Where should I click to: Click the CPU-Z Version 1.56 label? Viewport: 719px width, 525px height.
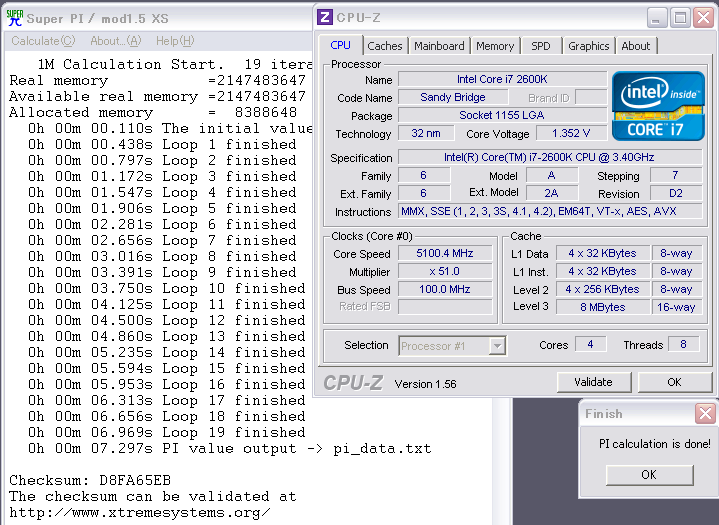pyautogui.click(x=426, y=384)
